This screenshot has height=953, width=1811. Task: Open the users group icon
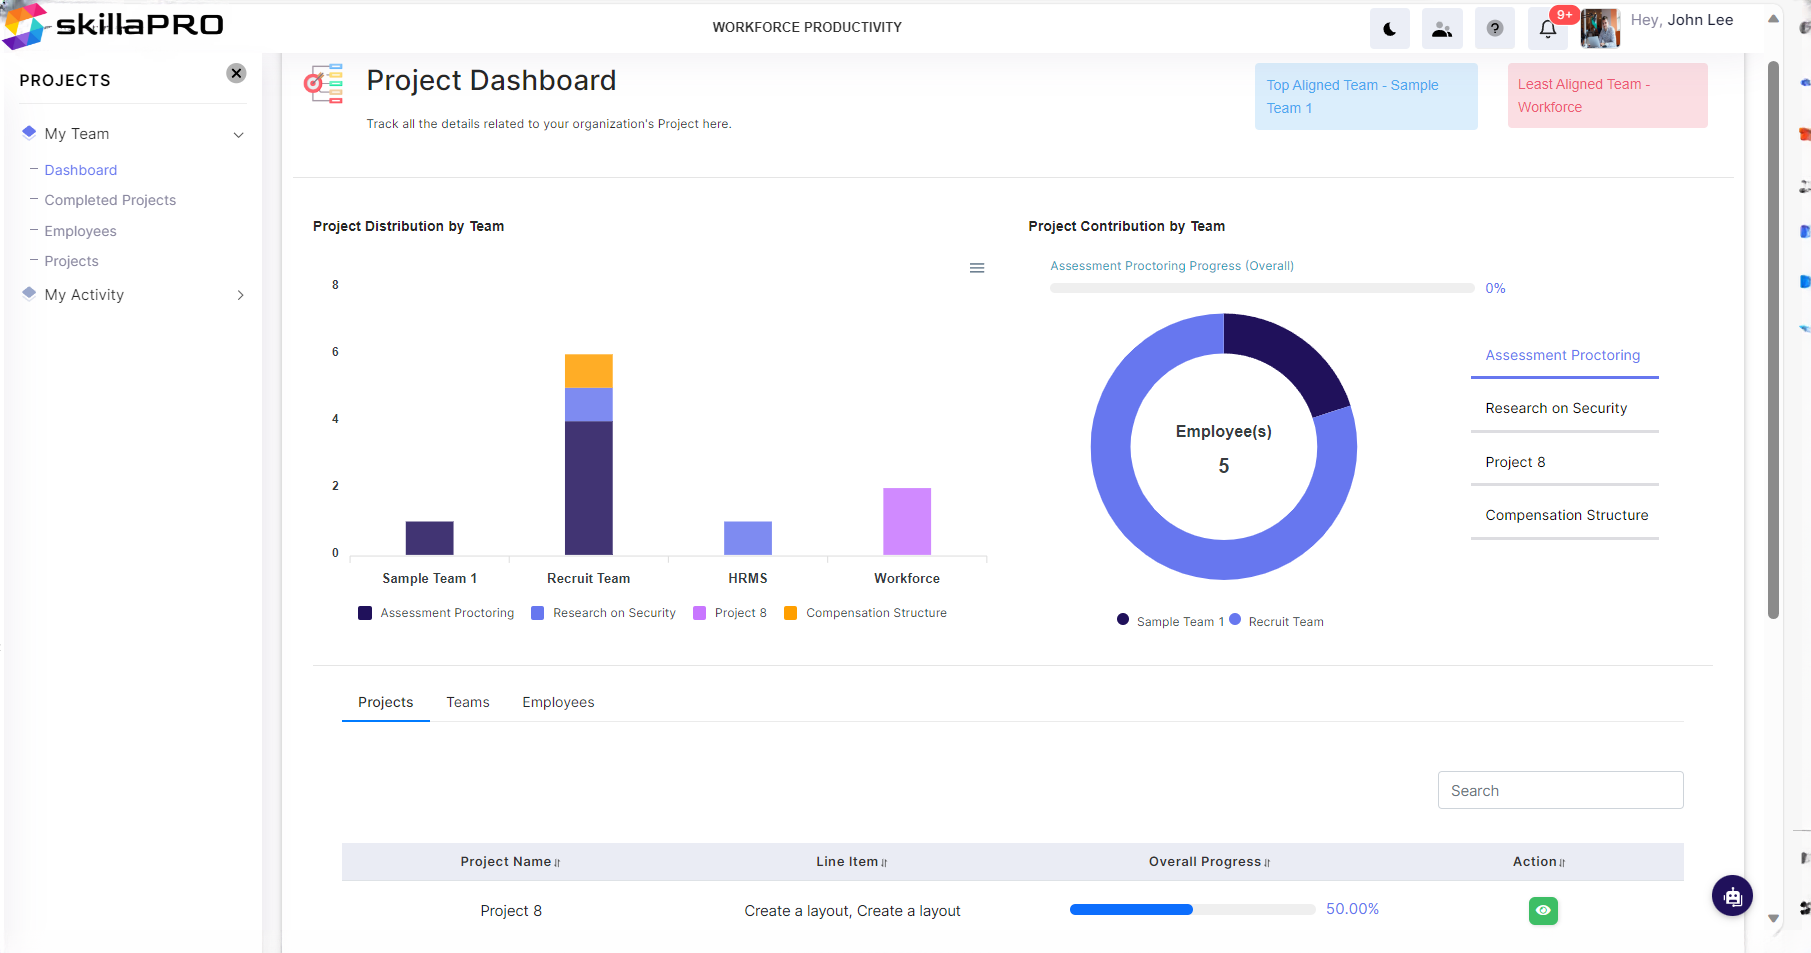tap(1442, 29)
